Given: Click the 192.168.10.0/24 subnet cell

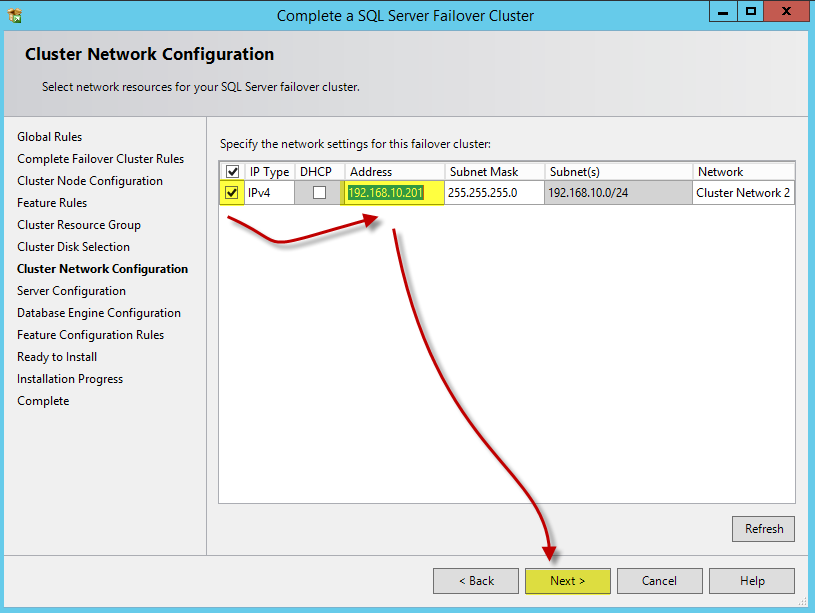Looking at the screenshot, I should tap(618, 193).
